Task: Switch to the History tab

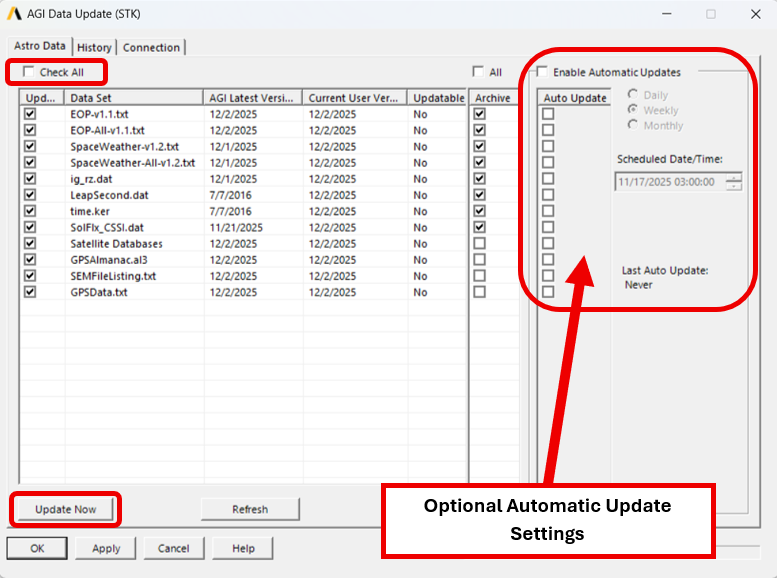Action: (x=94, y=47)
